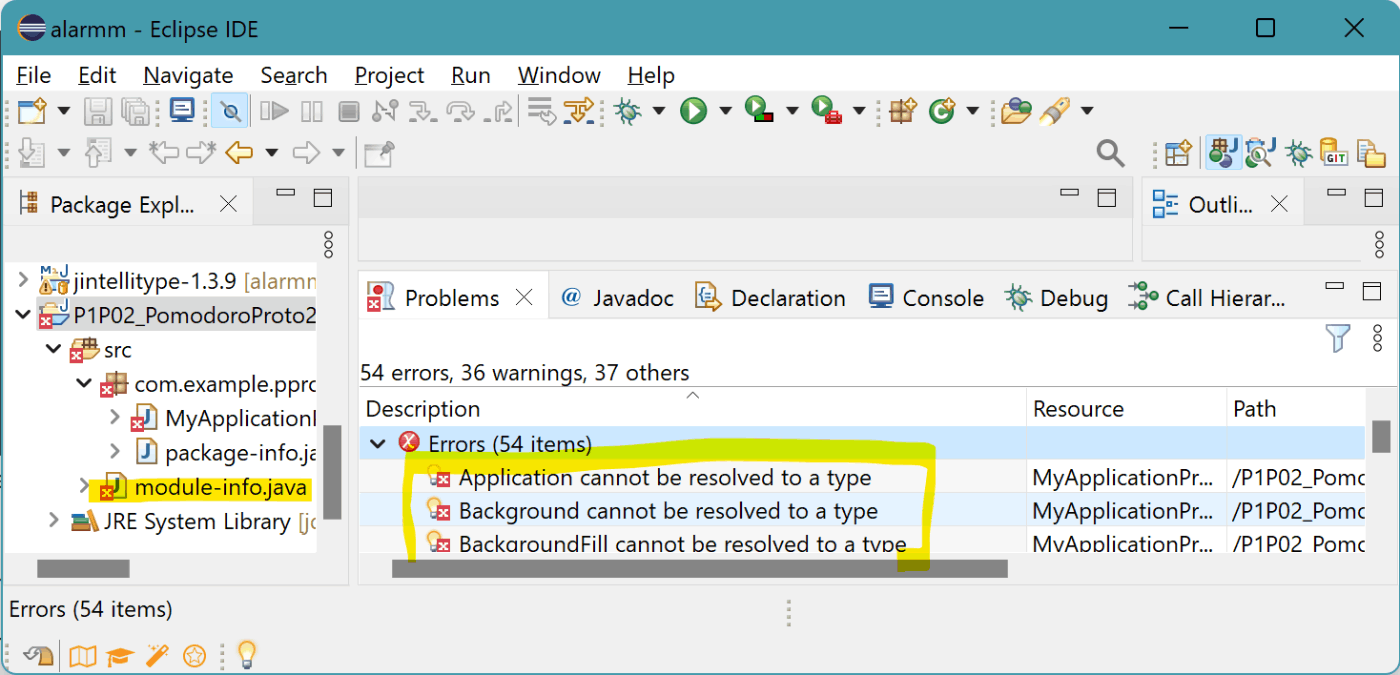Screen dimensions: 1400x675
Task: Switch to the Java Browsing perspective
Action: (1260, 153)
